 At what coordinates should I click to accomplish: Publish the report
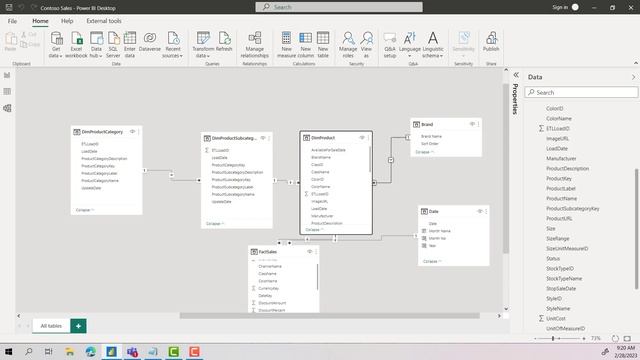491,42
